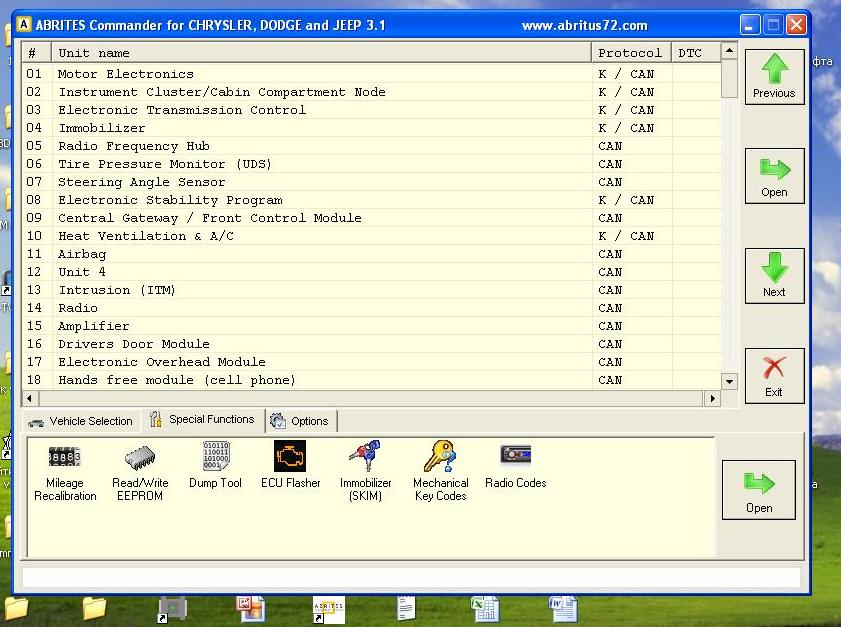The height and width of the screenshot is (627, 841).
Task: Click the PowerPoint file icon on the desktop
Action: coord(250,609)
